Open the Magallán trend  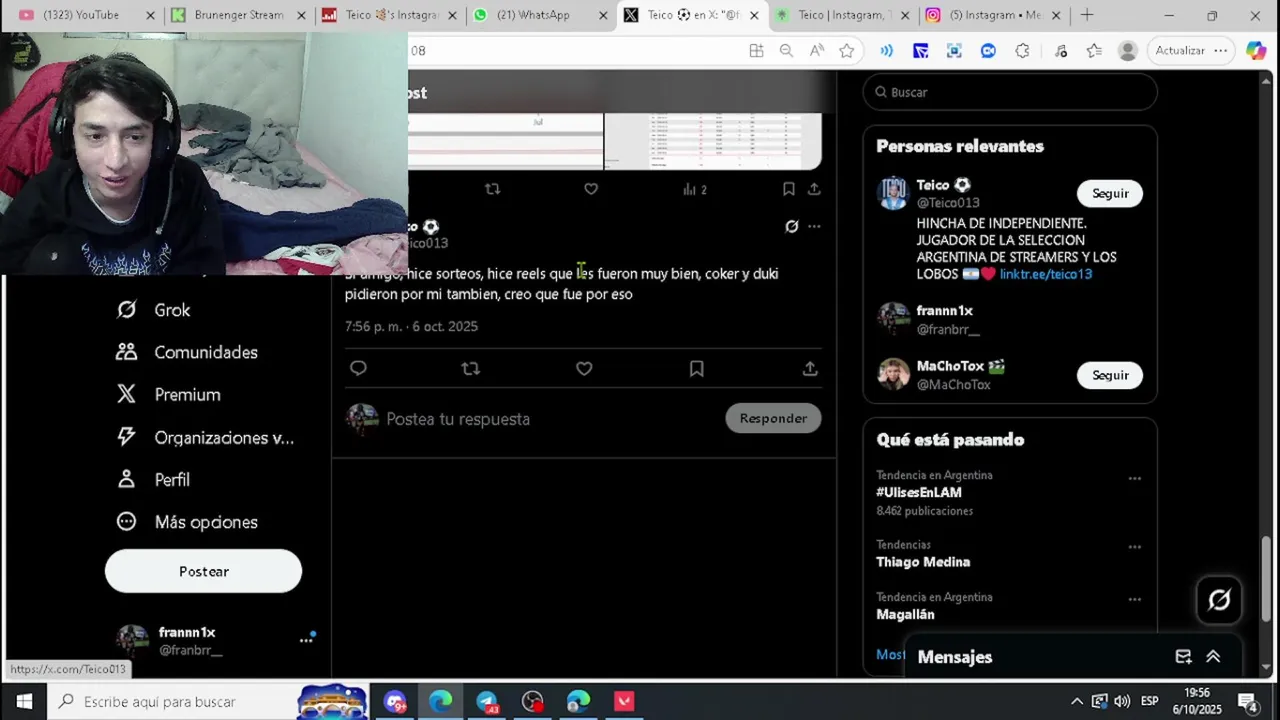pos(905,614)
